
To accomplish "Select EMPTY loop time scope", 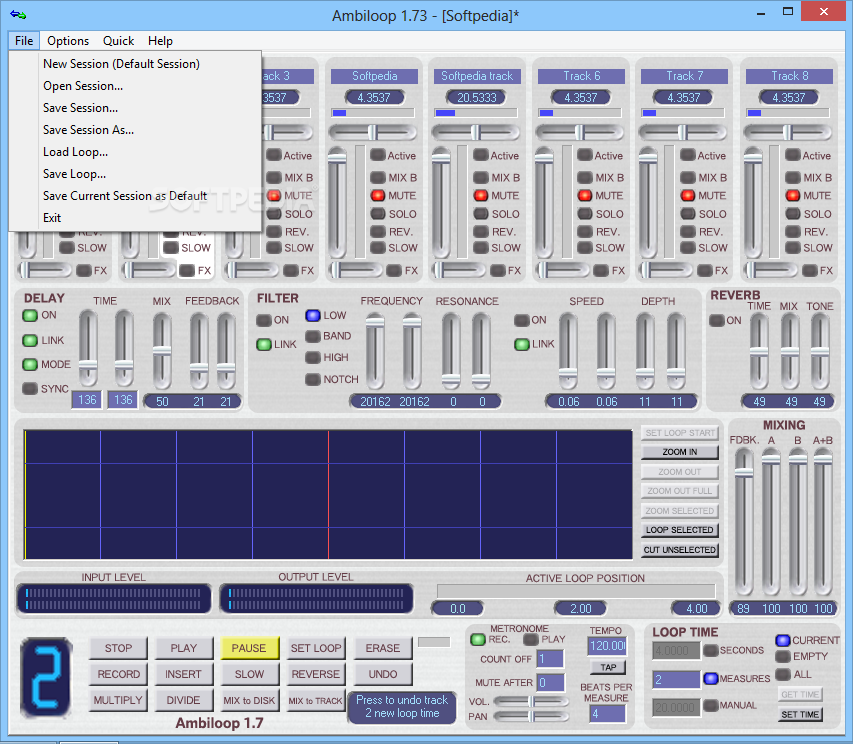I will click(x=783, y=657).
